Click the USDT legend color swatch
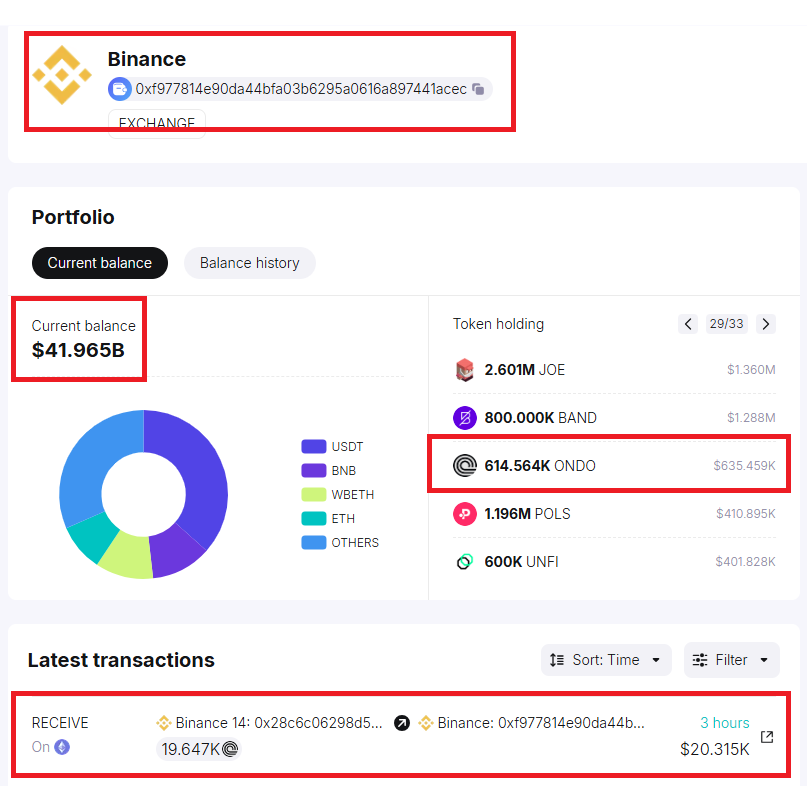The height and width of the screenshot is (786, 807). (x=313, y=446)
